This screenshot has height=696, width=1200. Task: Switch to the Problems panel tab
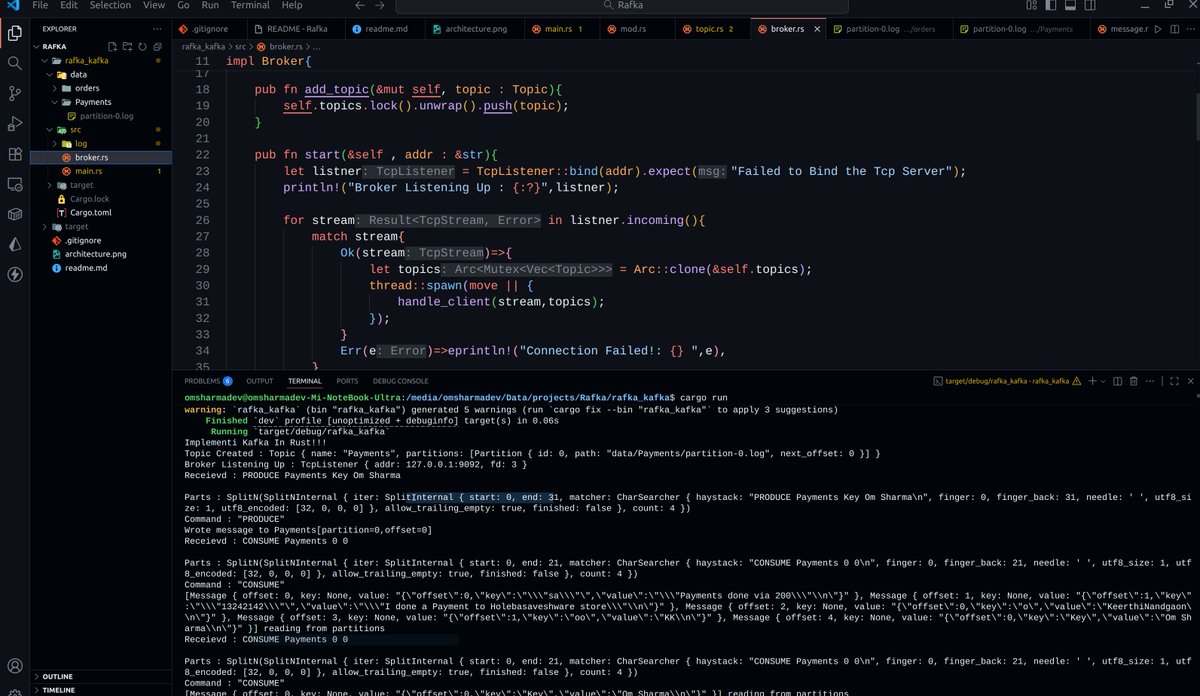[x=208, y=381]
